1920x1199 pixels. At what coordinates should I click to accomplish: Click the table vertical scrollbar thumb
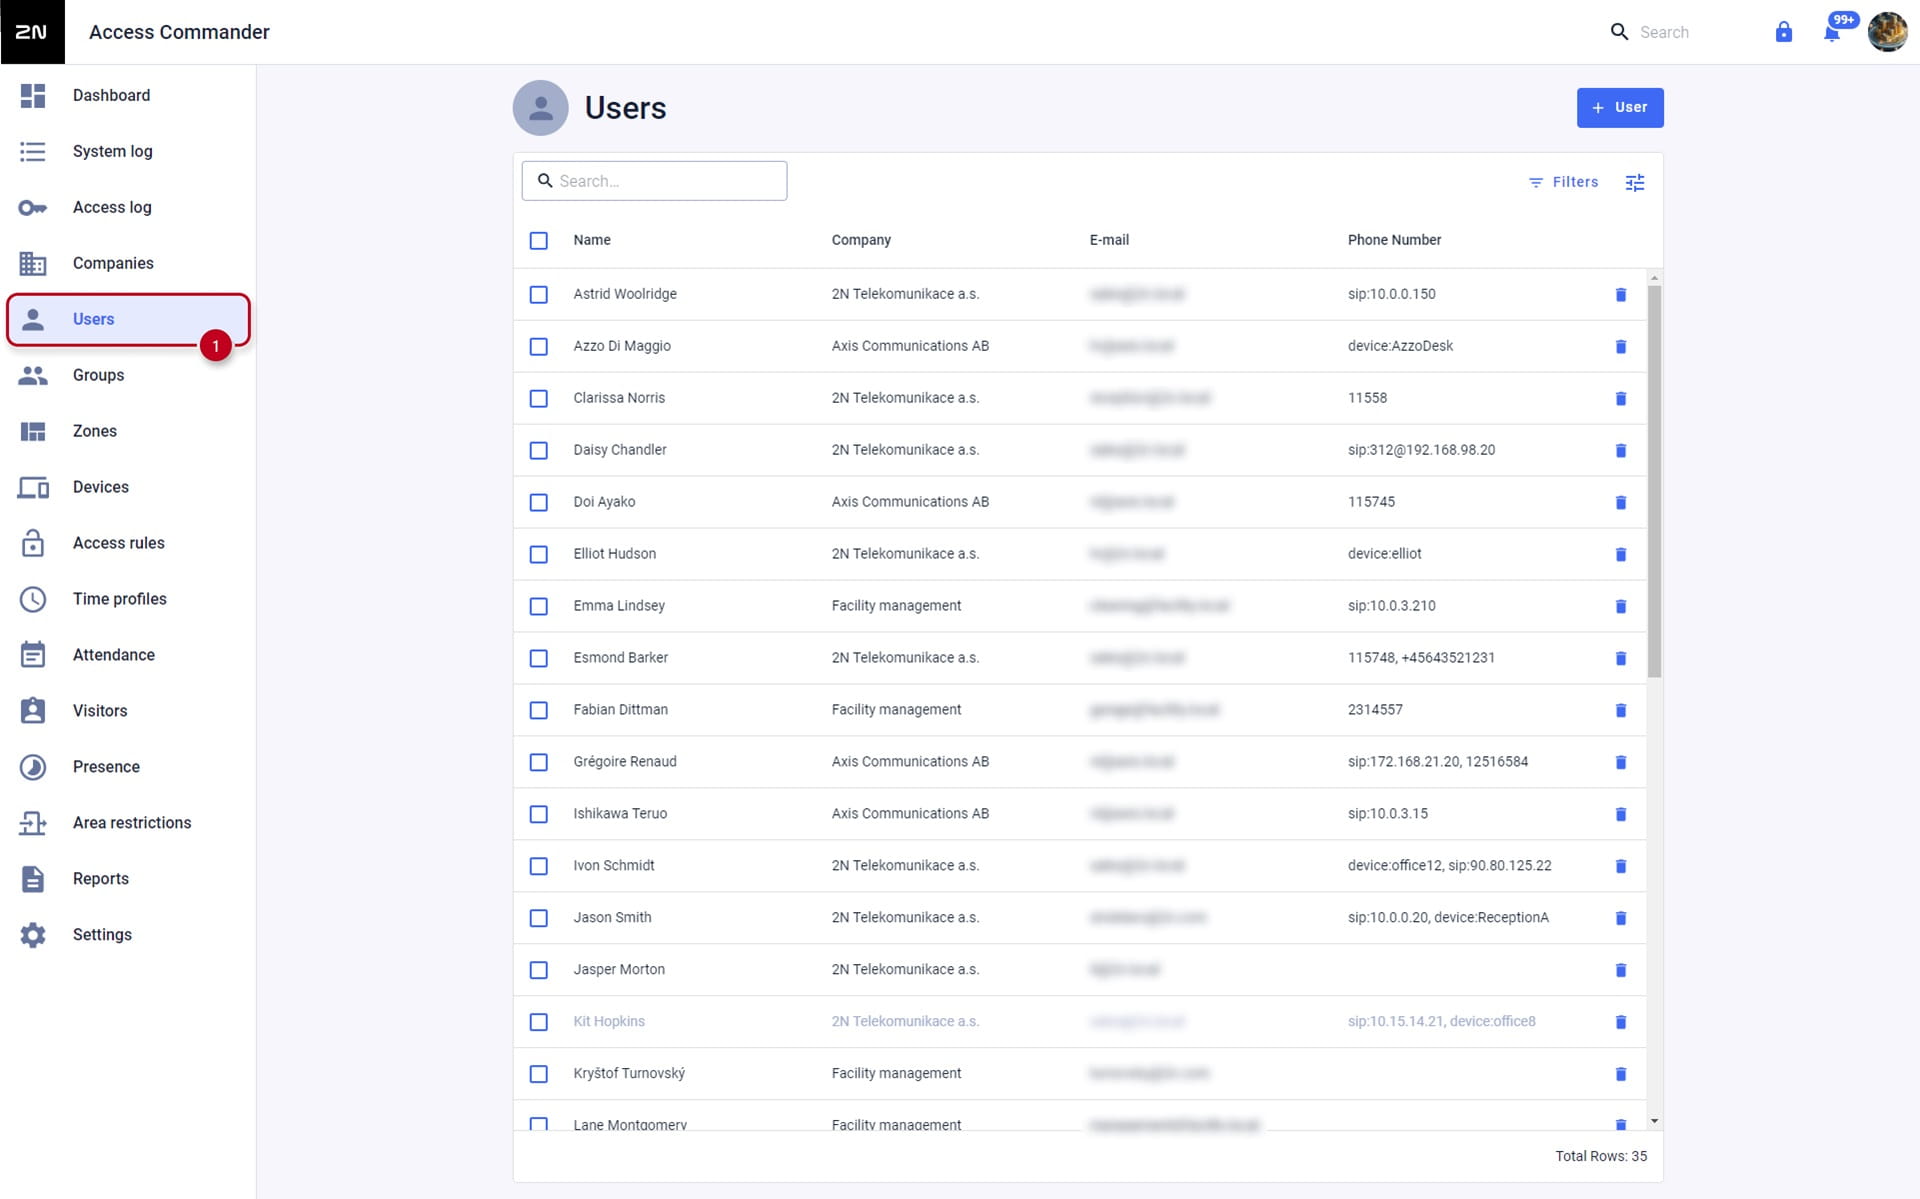point(1654,482)
